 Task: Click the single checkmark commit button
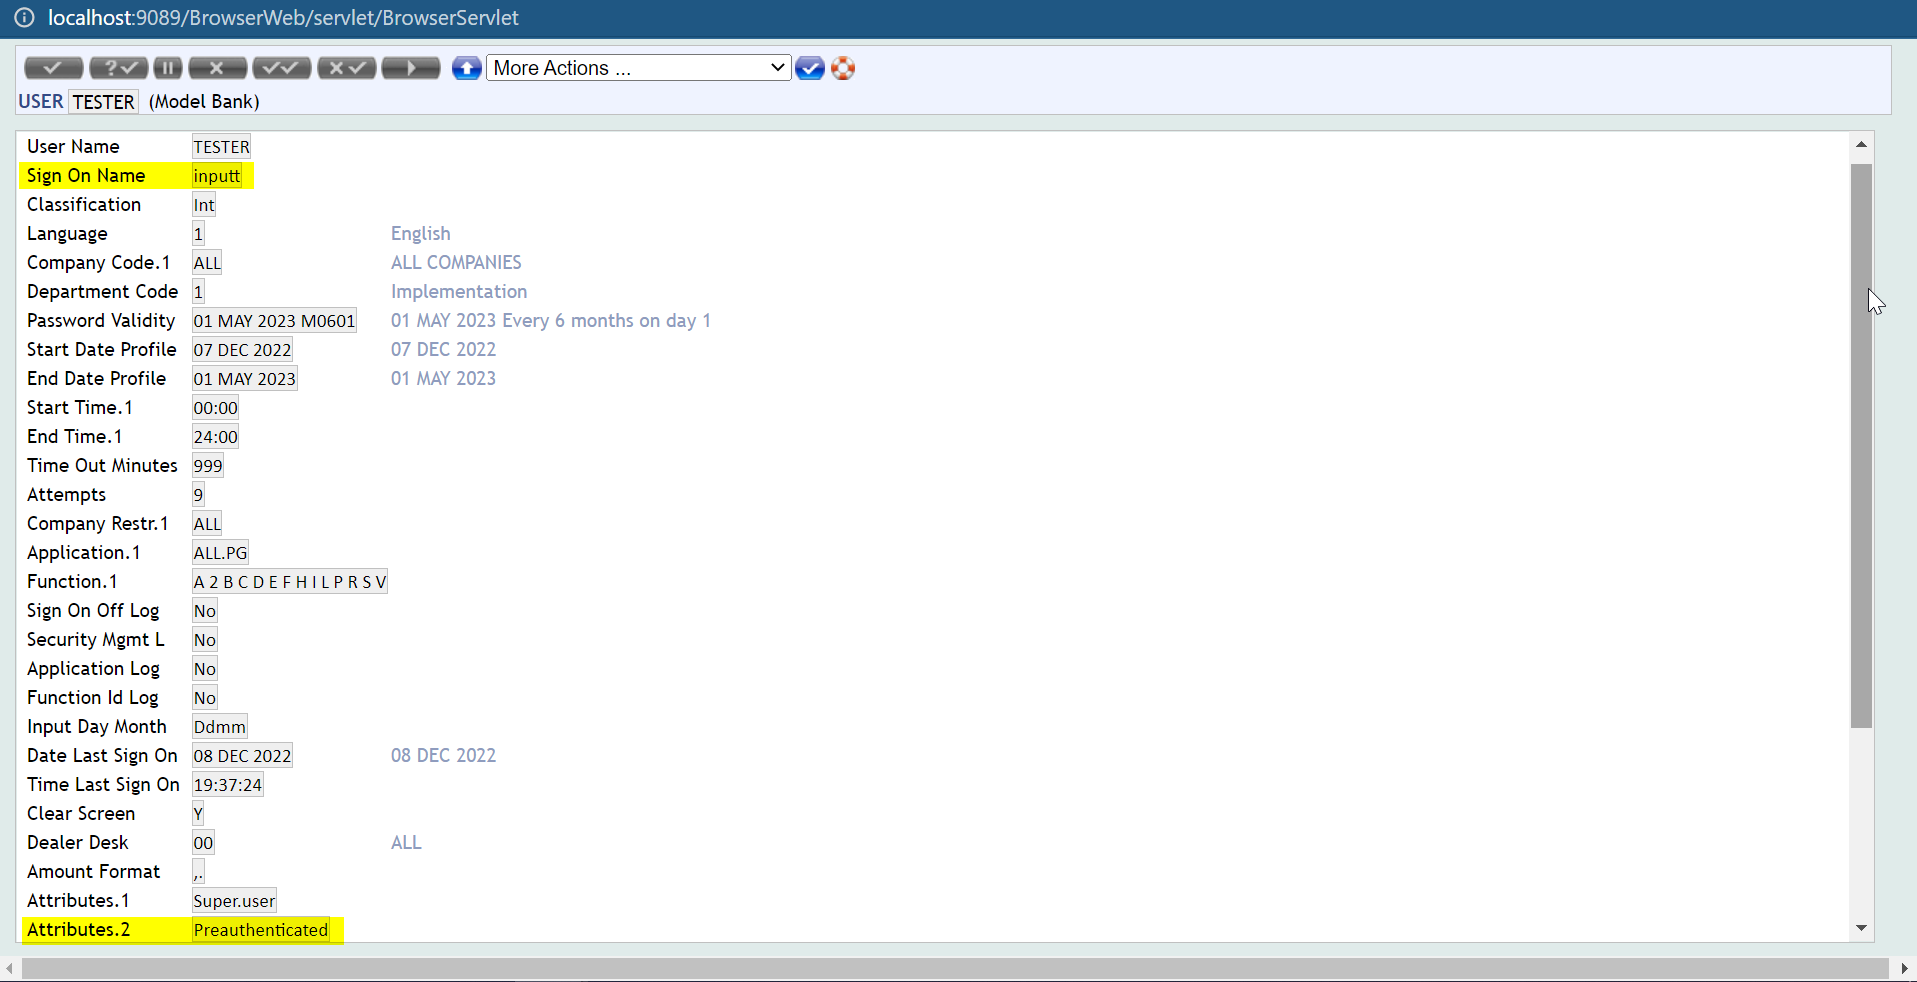(53, 68)
